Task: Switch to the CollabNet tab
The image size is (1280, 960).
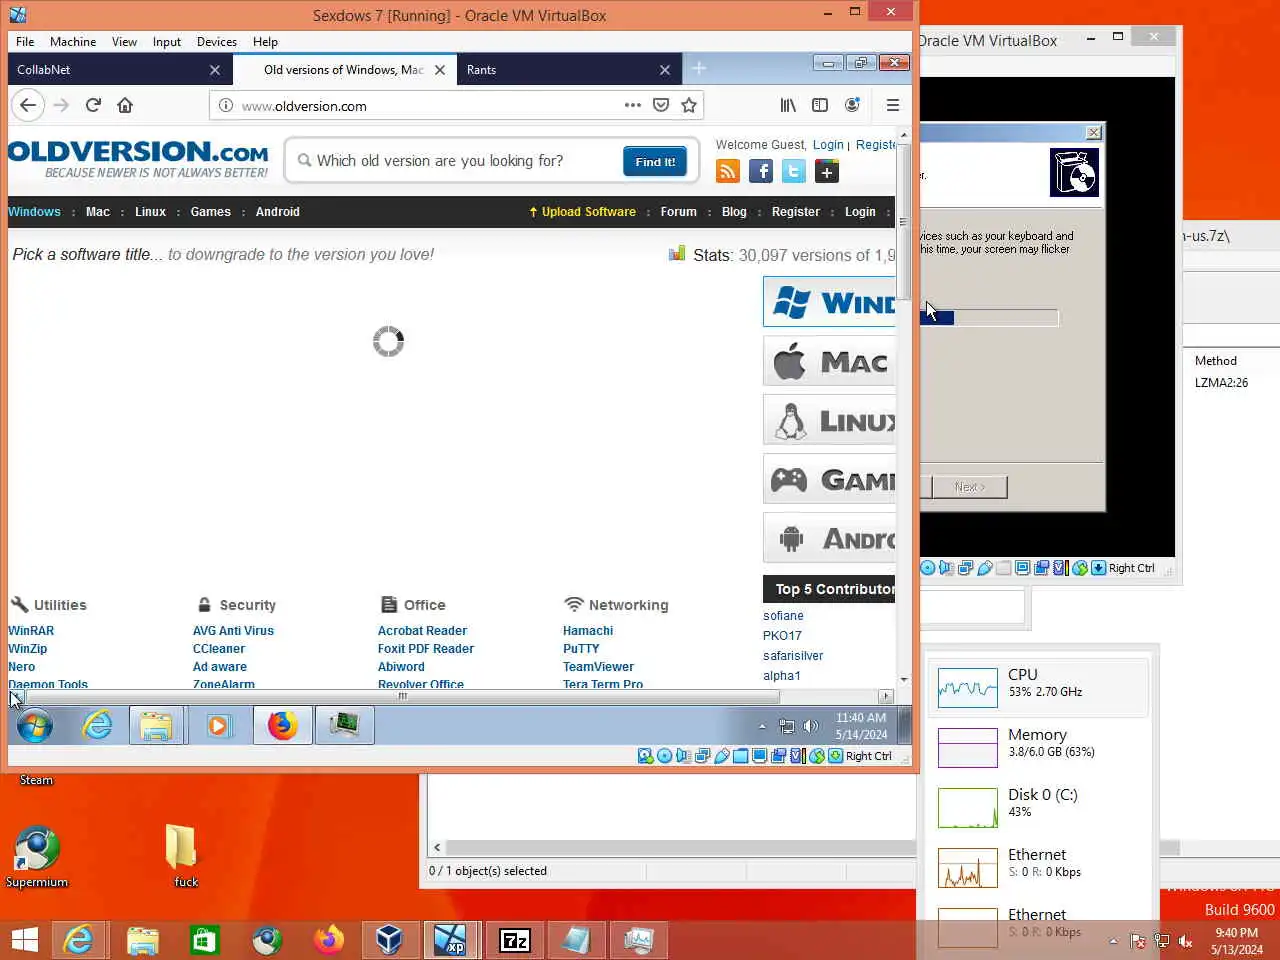Action: (x=119, y=70)
